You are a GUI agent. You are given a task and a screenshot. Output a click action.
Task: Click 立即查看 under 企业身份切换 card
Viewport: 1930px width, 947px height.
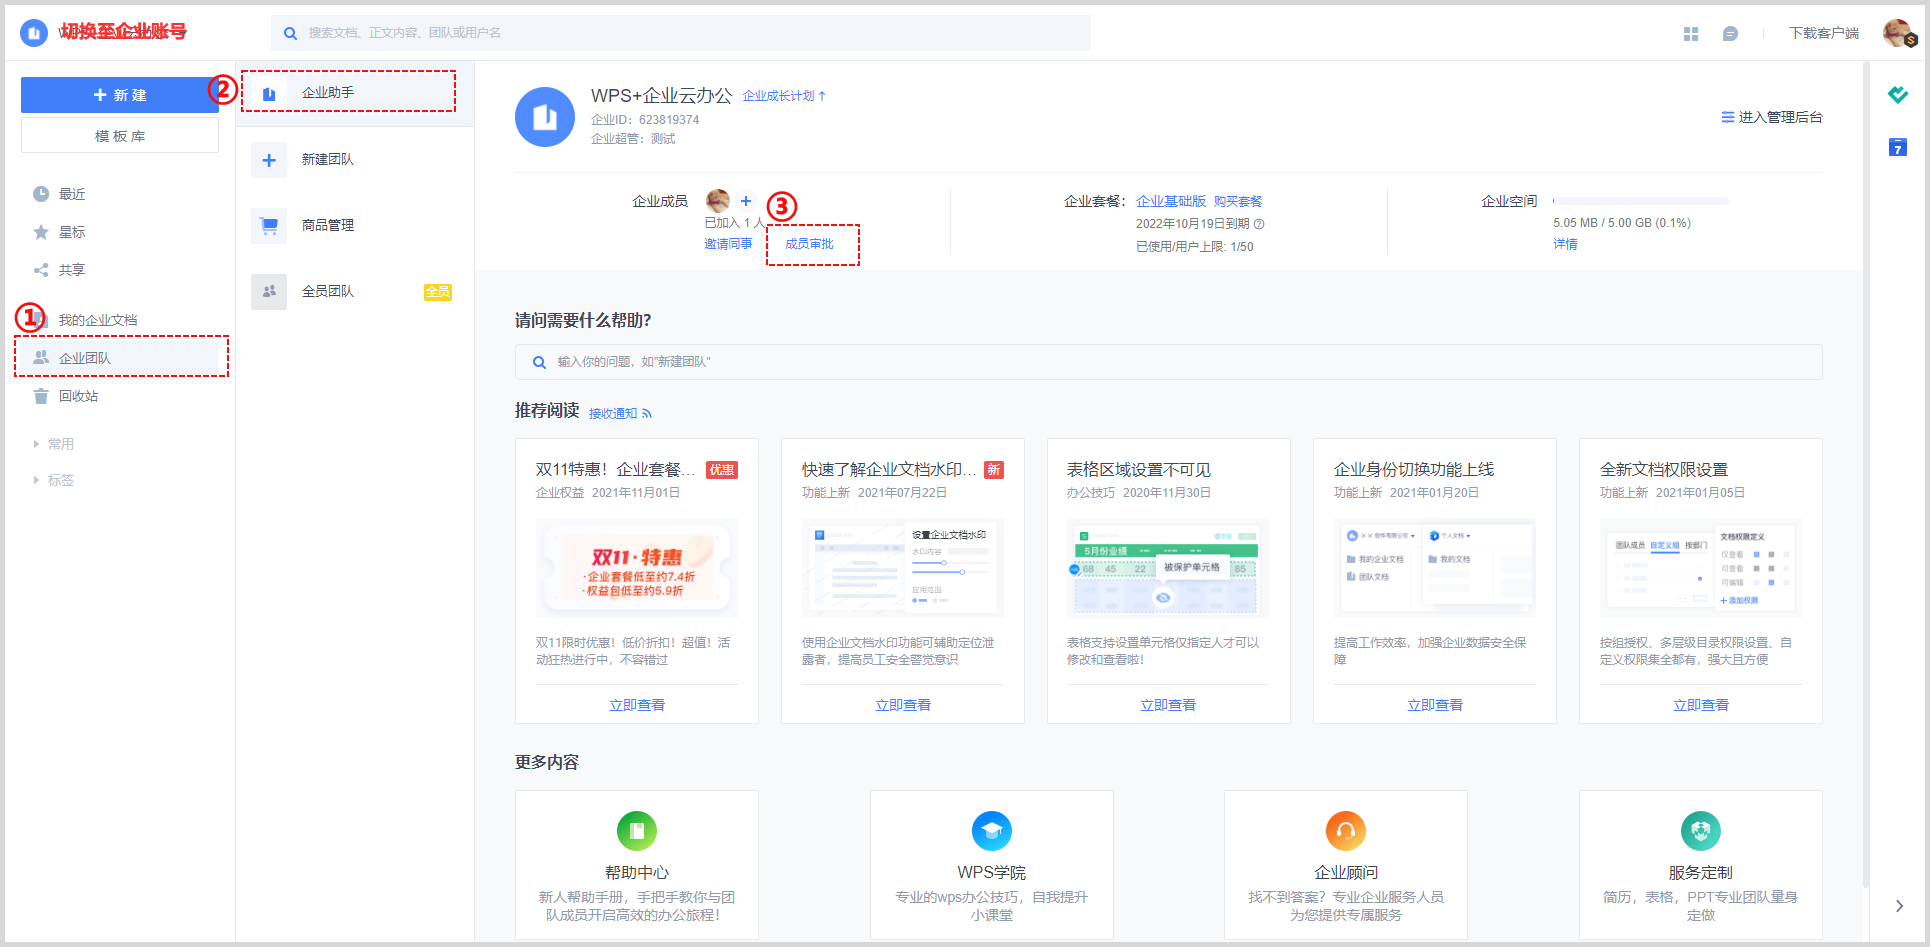(x=1435, y=705)
